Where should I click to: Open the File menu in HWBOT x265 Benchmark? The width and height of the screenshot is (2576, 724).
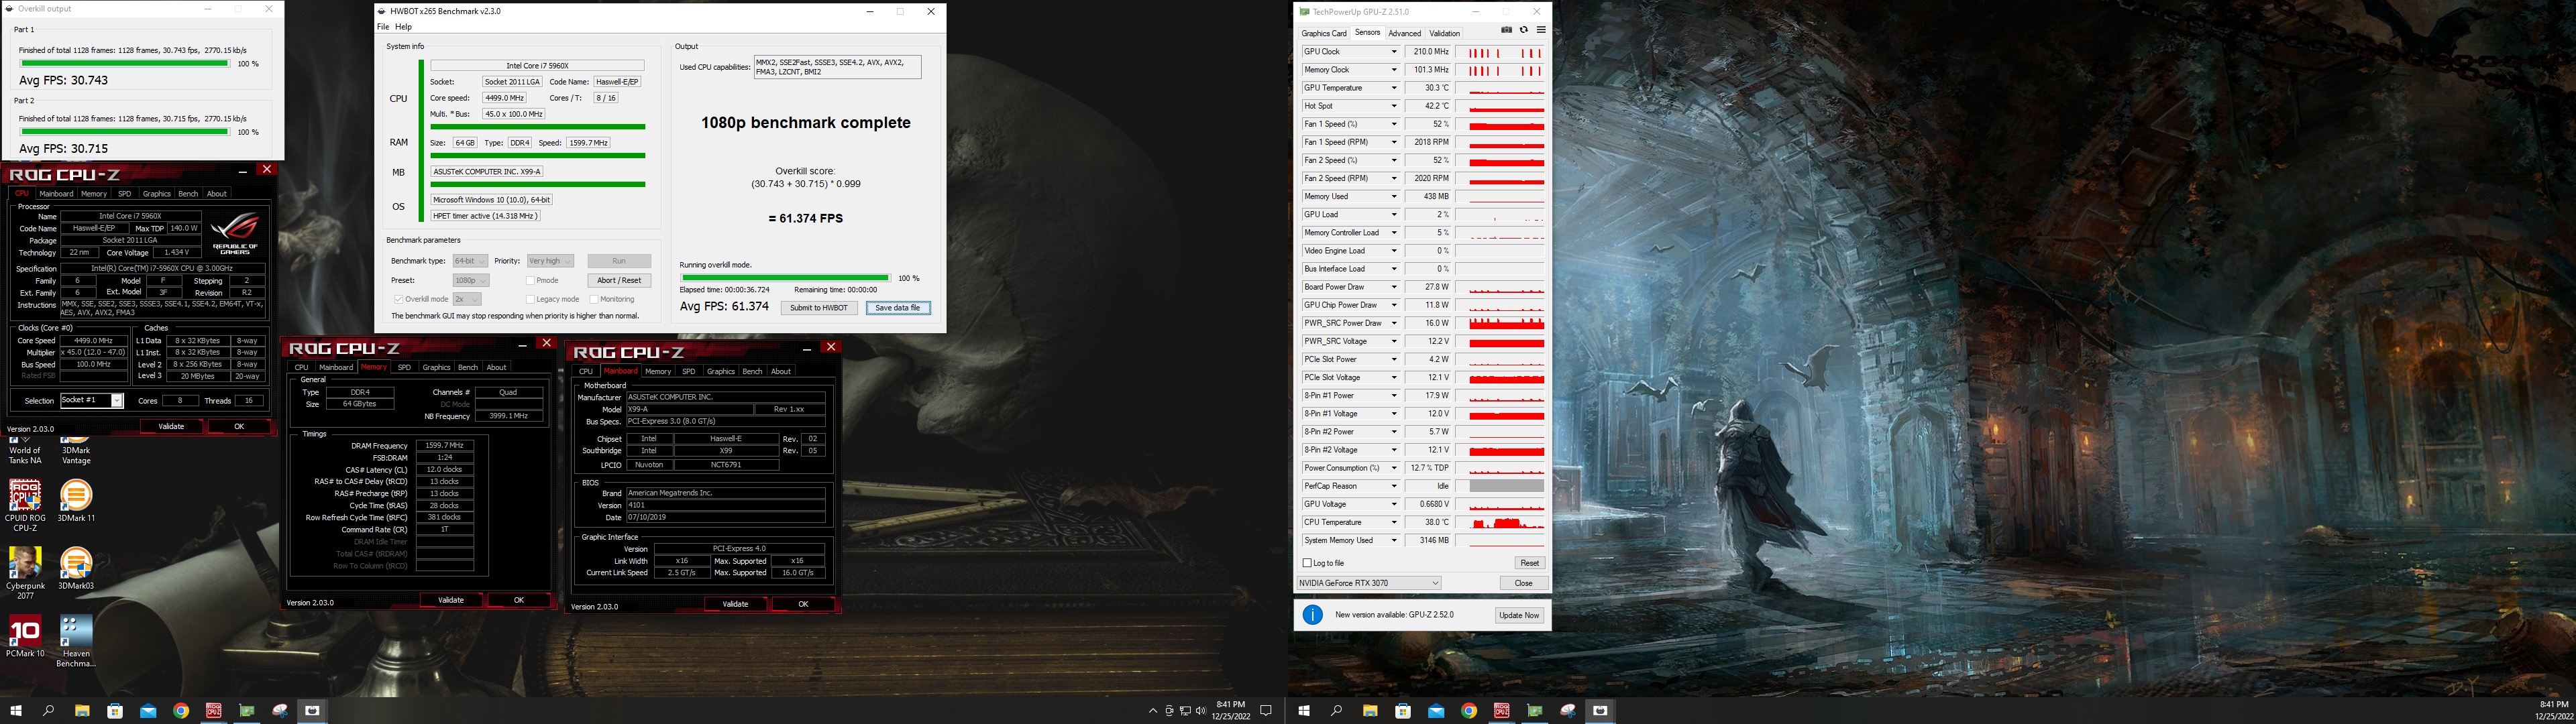(383, 27)
